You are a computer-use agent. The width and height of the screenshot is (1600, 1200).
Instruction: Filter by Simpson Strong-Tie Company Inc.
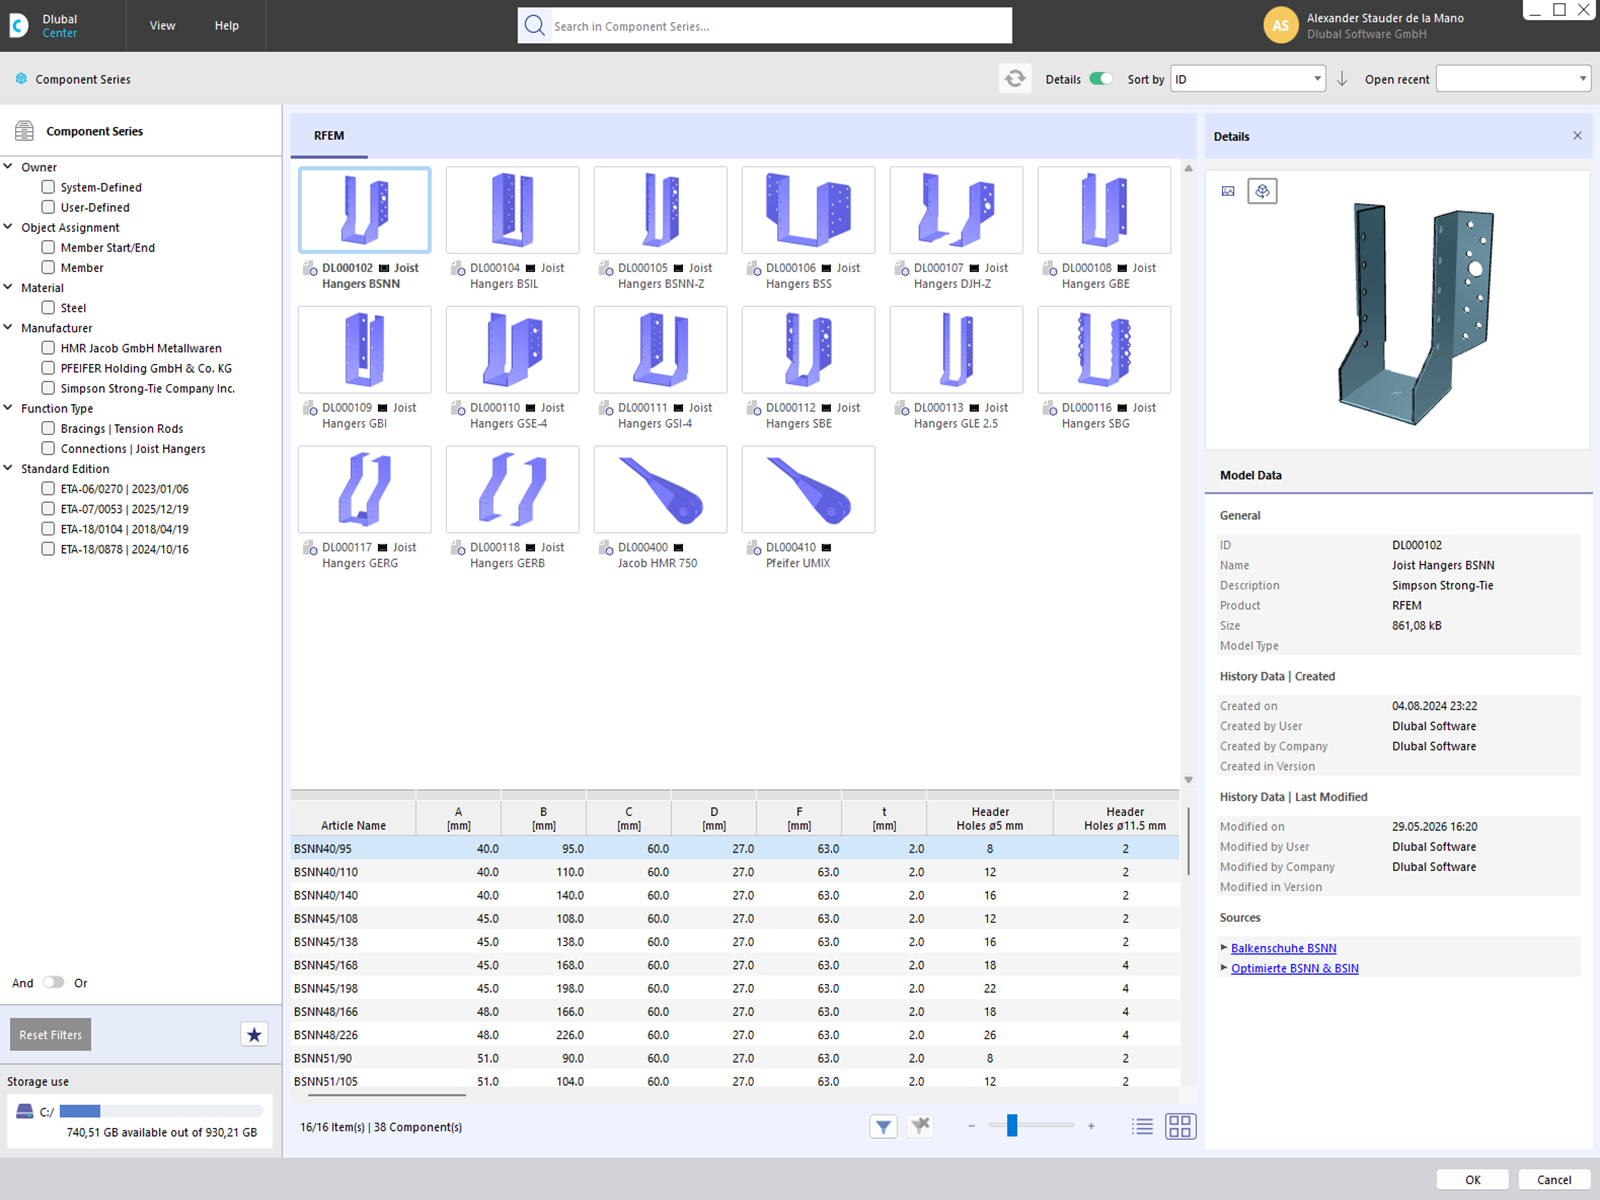(48, 388)
